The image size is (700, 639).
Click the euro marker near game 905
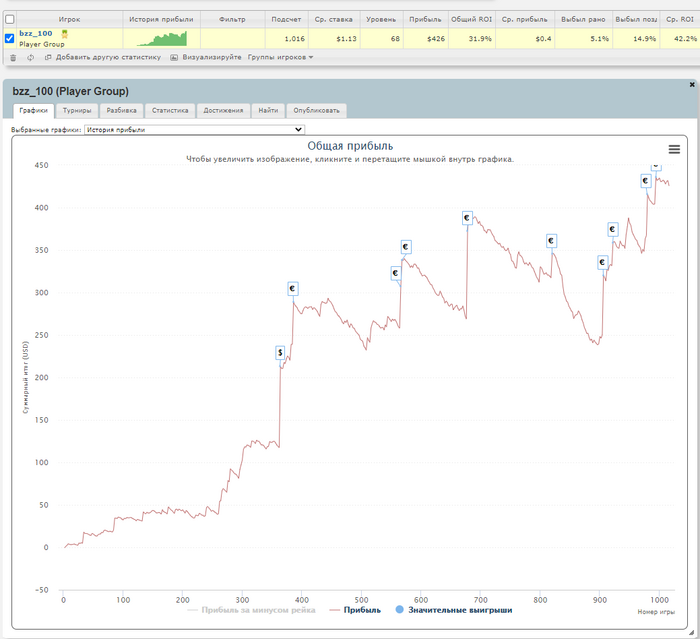602,262
